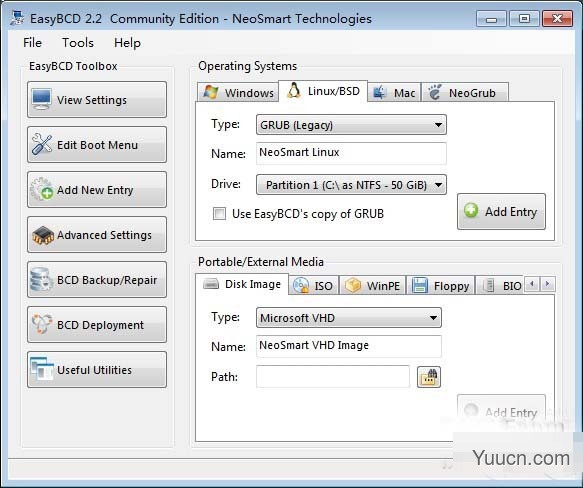Click the NeoSmart VHD Image name field

(x=349, y=346)
